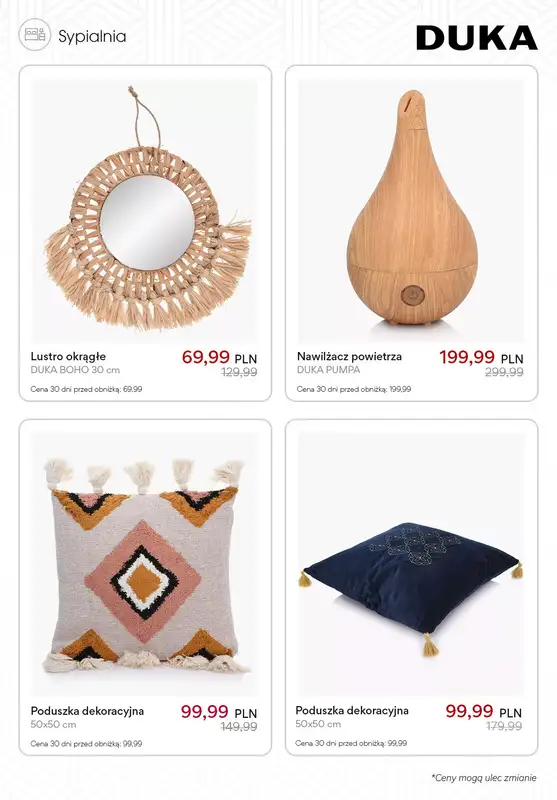The height and width of the screenshot is (800, 557).
Task: Click the DUKA PUMPA subtitle
Action: pos(328,369)
